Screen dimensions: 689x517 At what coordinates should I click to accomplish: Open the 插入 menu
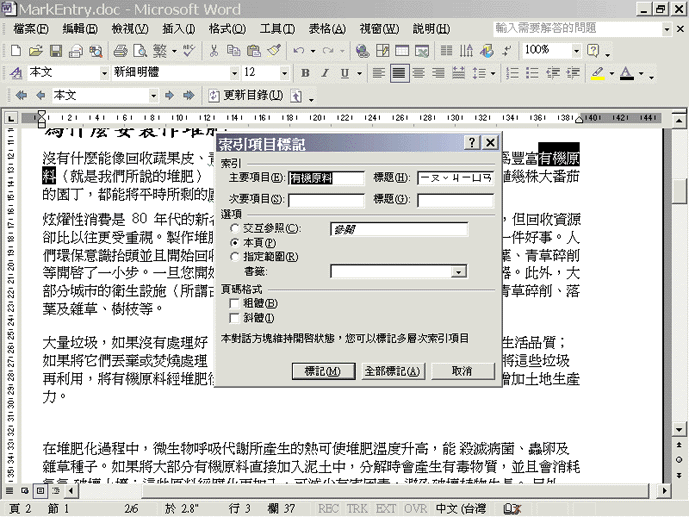178,29
